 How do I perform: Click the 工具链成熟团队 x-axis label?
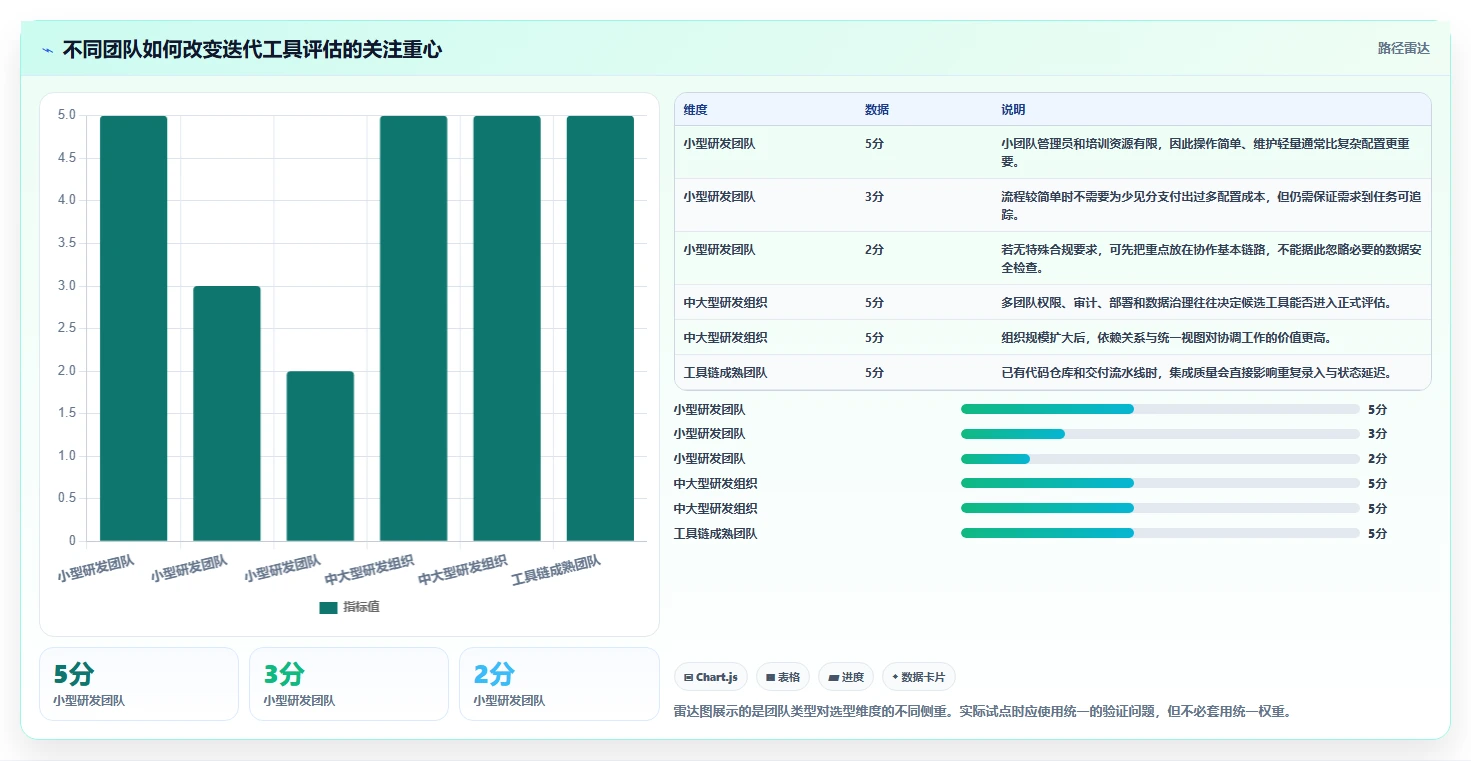click(556, 570)
